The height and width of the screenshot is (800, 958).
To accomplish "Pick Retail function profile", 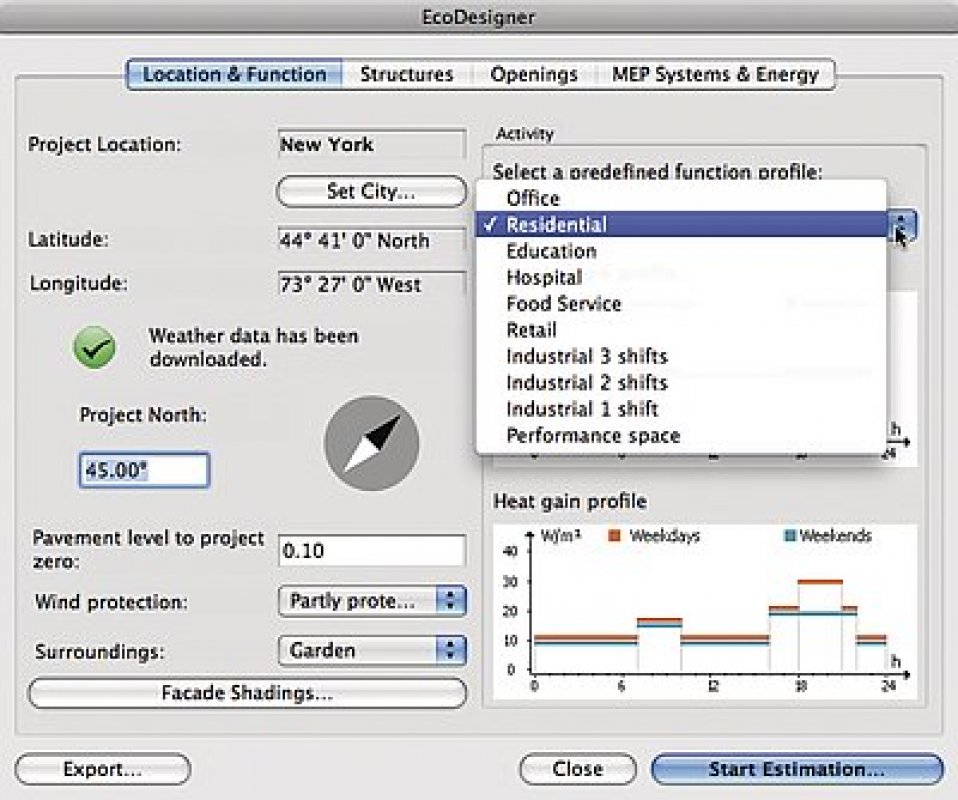I will [x=681, y=329].
